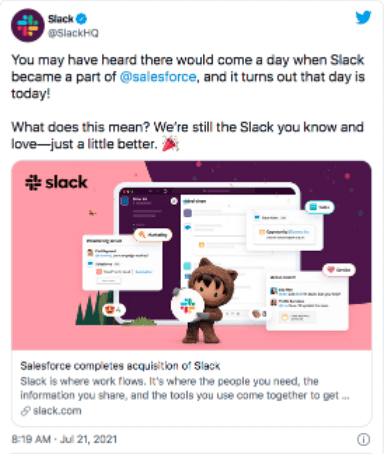Click the Twitter bird logo
The width and height of the screenshot is (384, 454).
pos(363,18)
